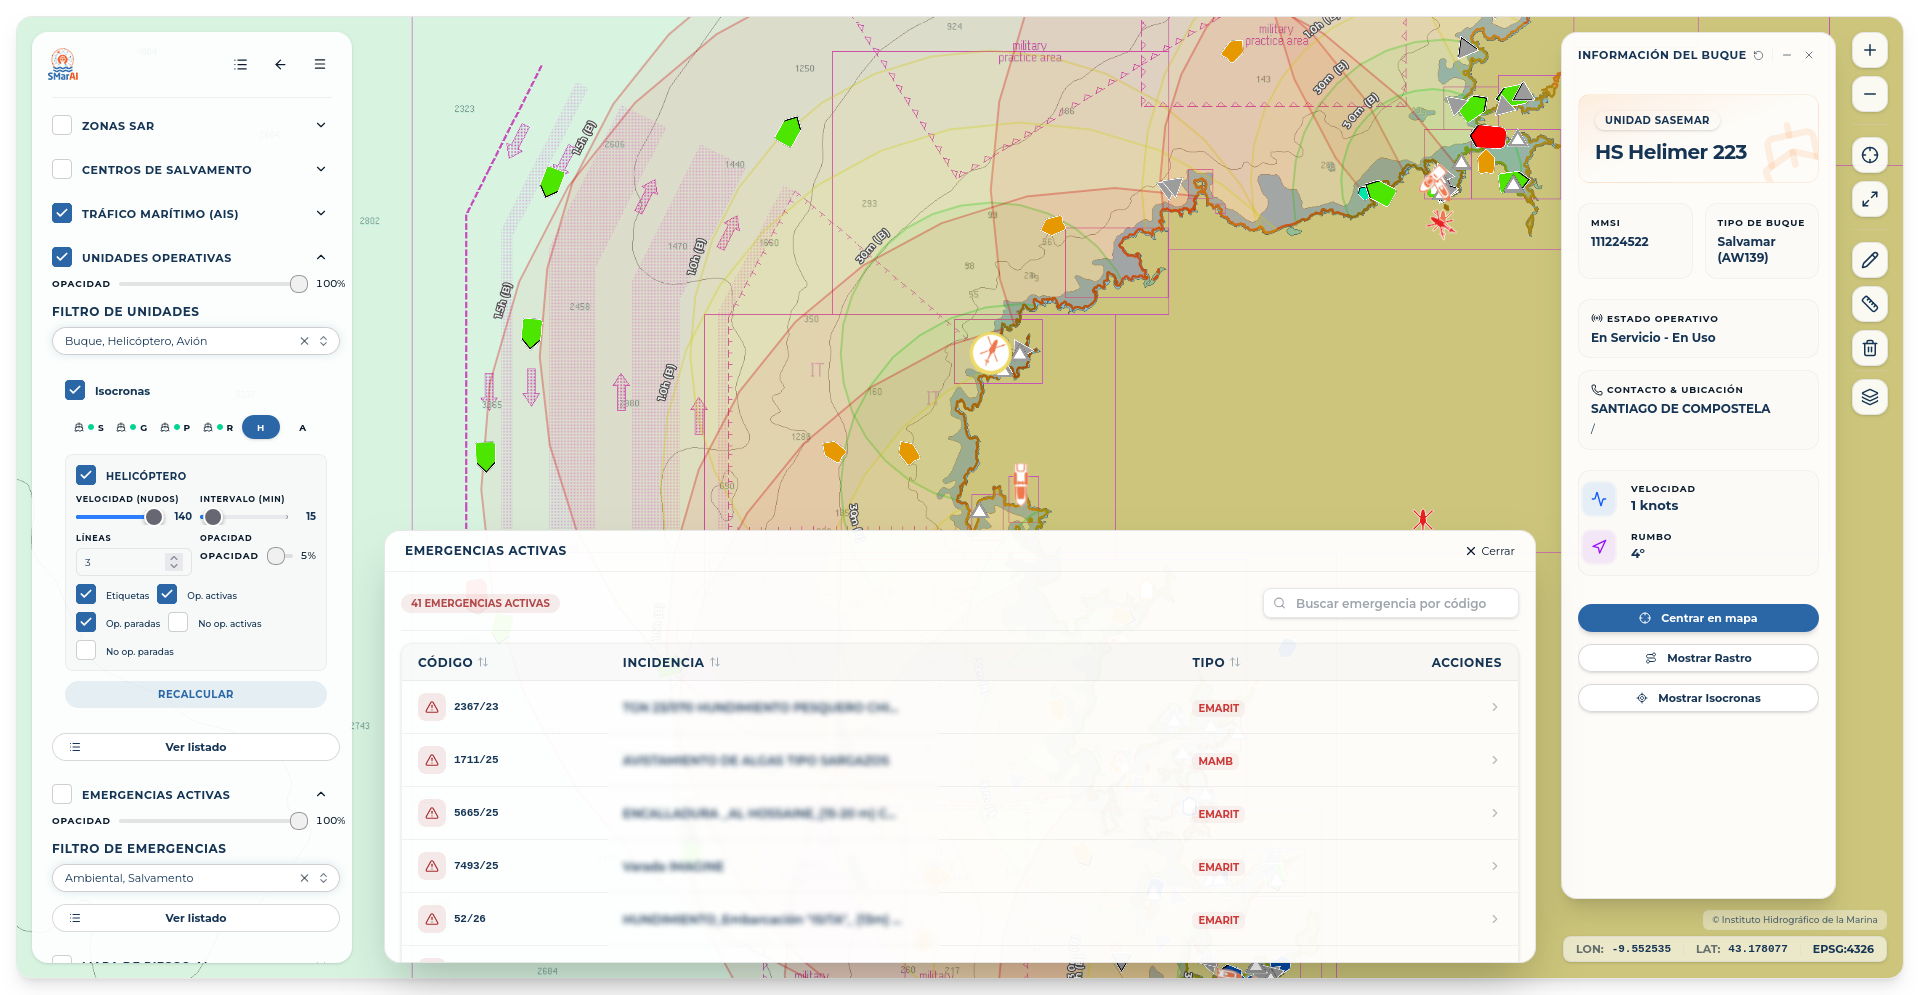
Task: Click Ver listado under Unidades Operativas
Action: (196, 747)
